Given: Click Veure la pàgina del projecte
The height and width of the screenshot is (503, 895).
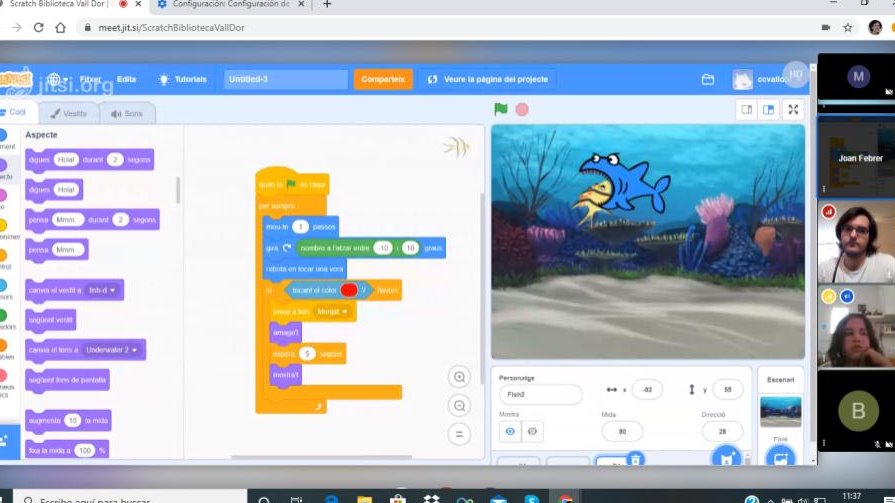Looking at the screenshot, I should [488, 79].
